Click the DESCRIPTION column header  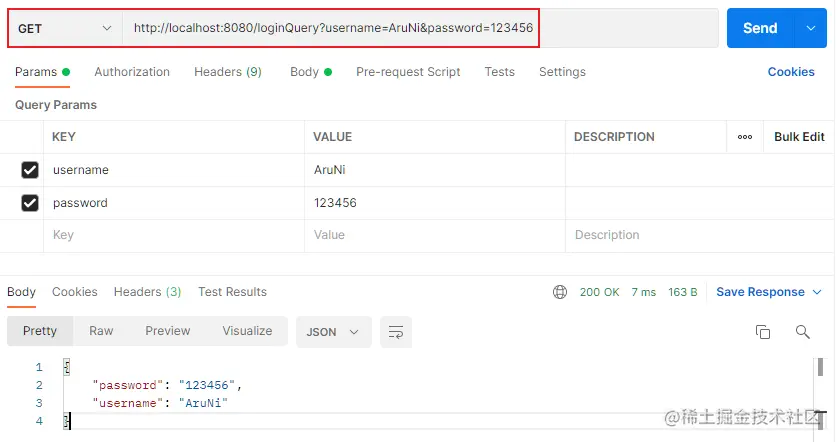tap(614, 137)
